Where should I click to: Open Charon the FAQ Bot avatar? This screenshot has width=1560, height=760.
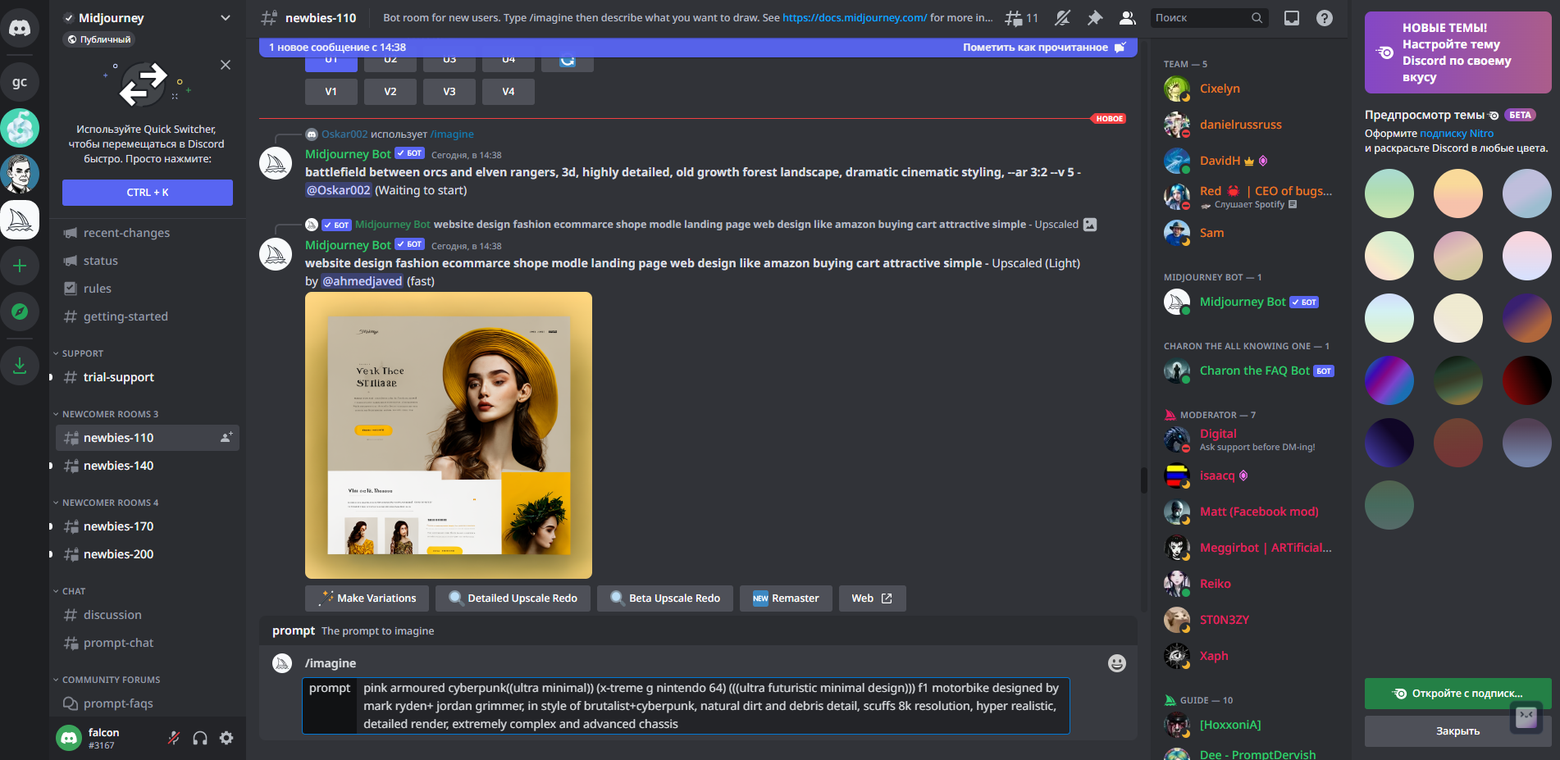(1177, 370)
